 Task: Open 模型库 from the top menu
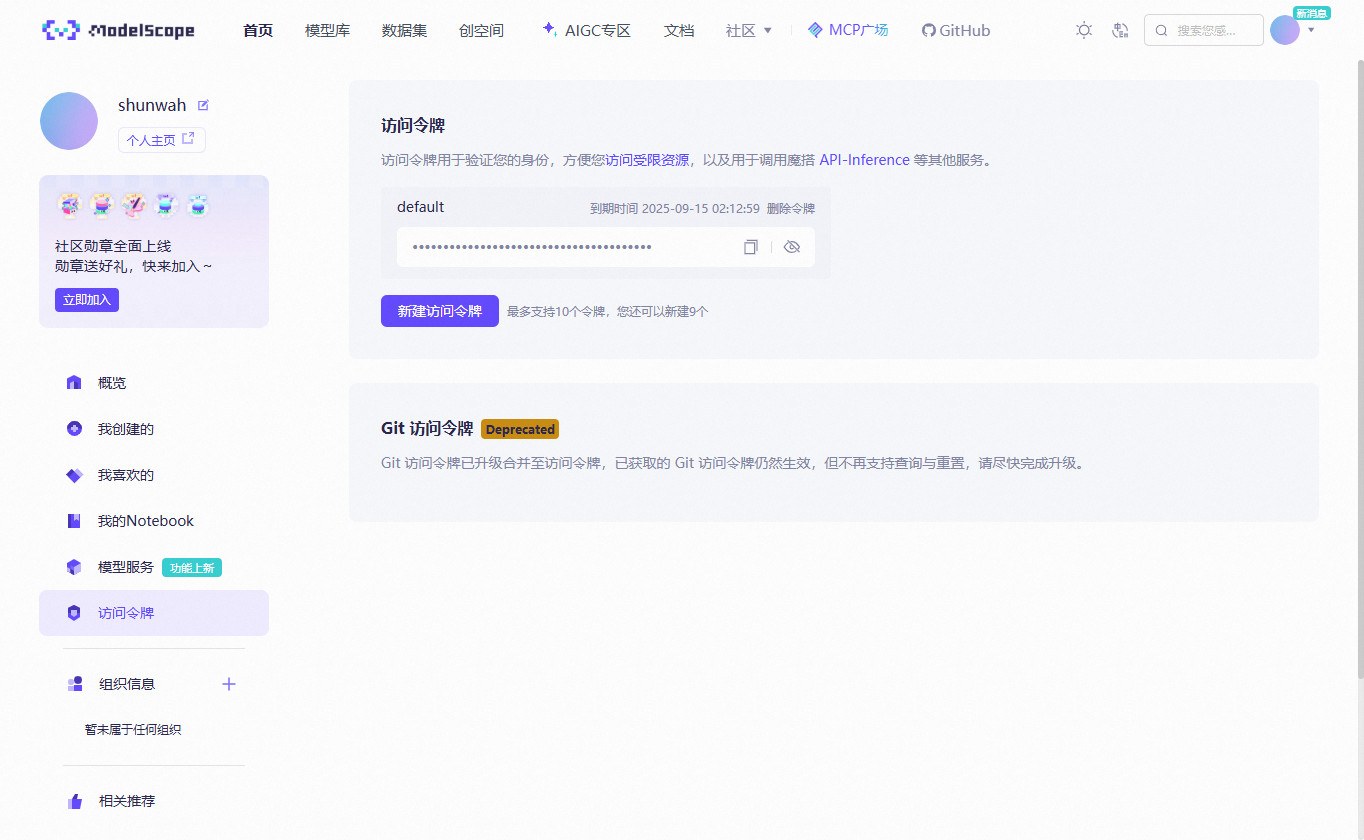(x=327, y=30)
